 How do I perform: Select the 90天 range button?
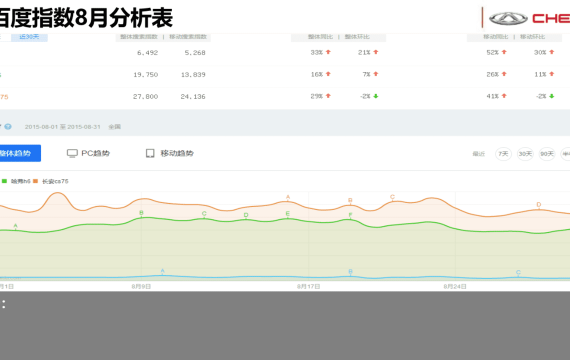pyautogui.click(x=547, y=154)
